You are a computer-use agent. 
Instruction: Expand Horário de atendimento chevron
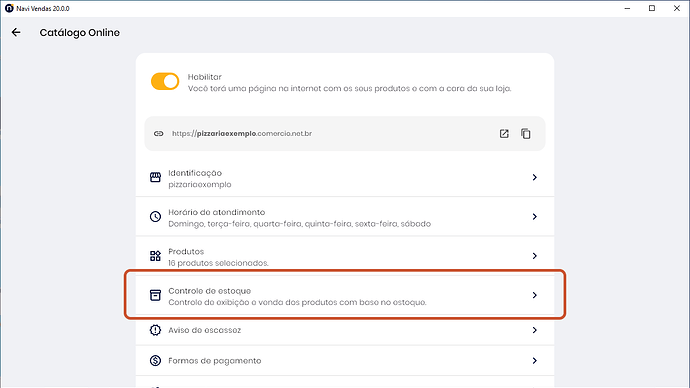click(x=535, y=216)
